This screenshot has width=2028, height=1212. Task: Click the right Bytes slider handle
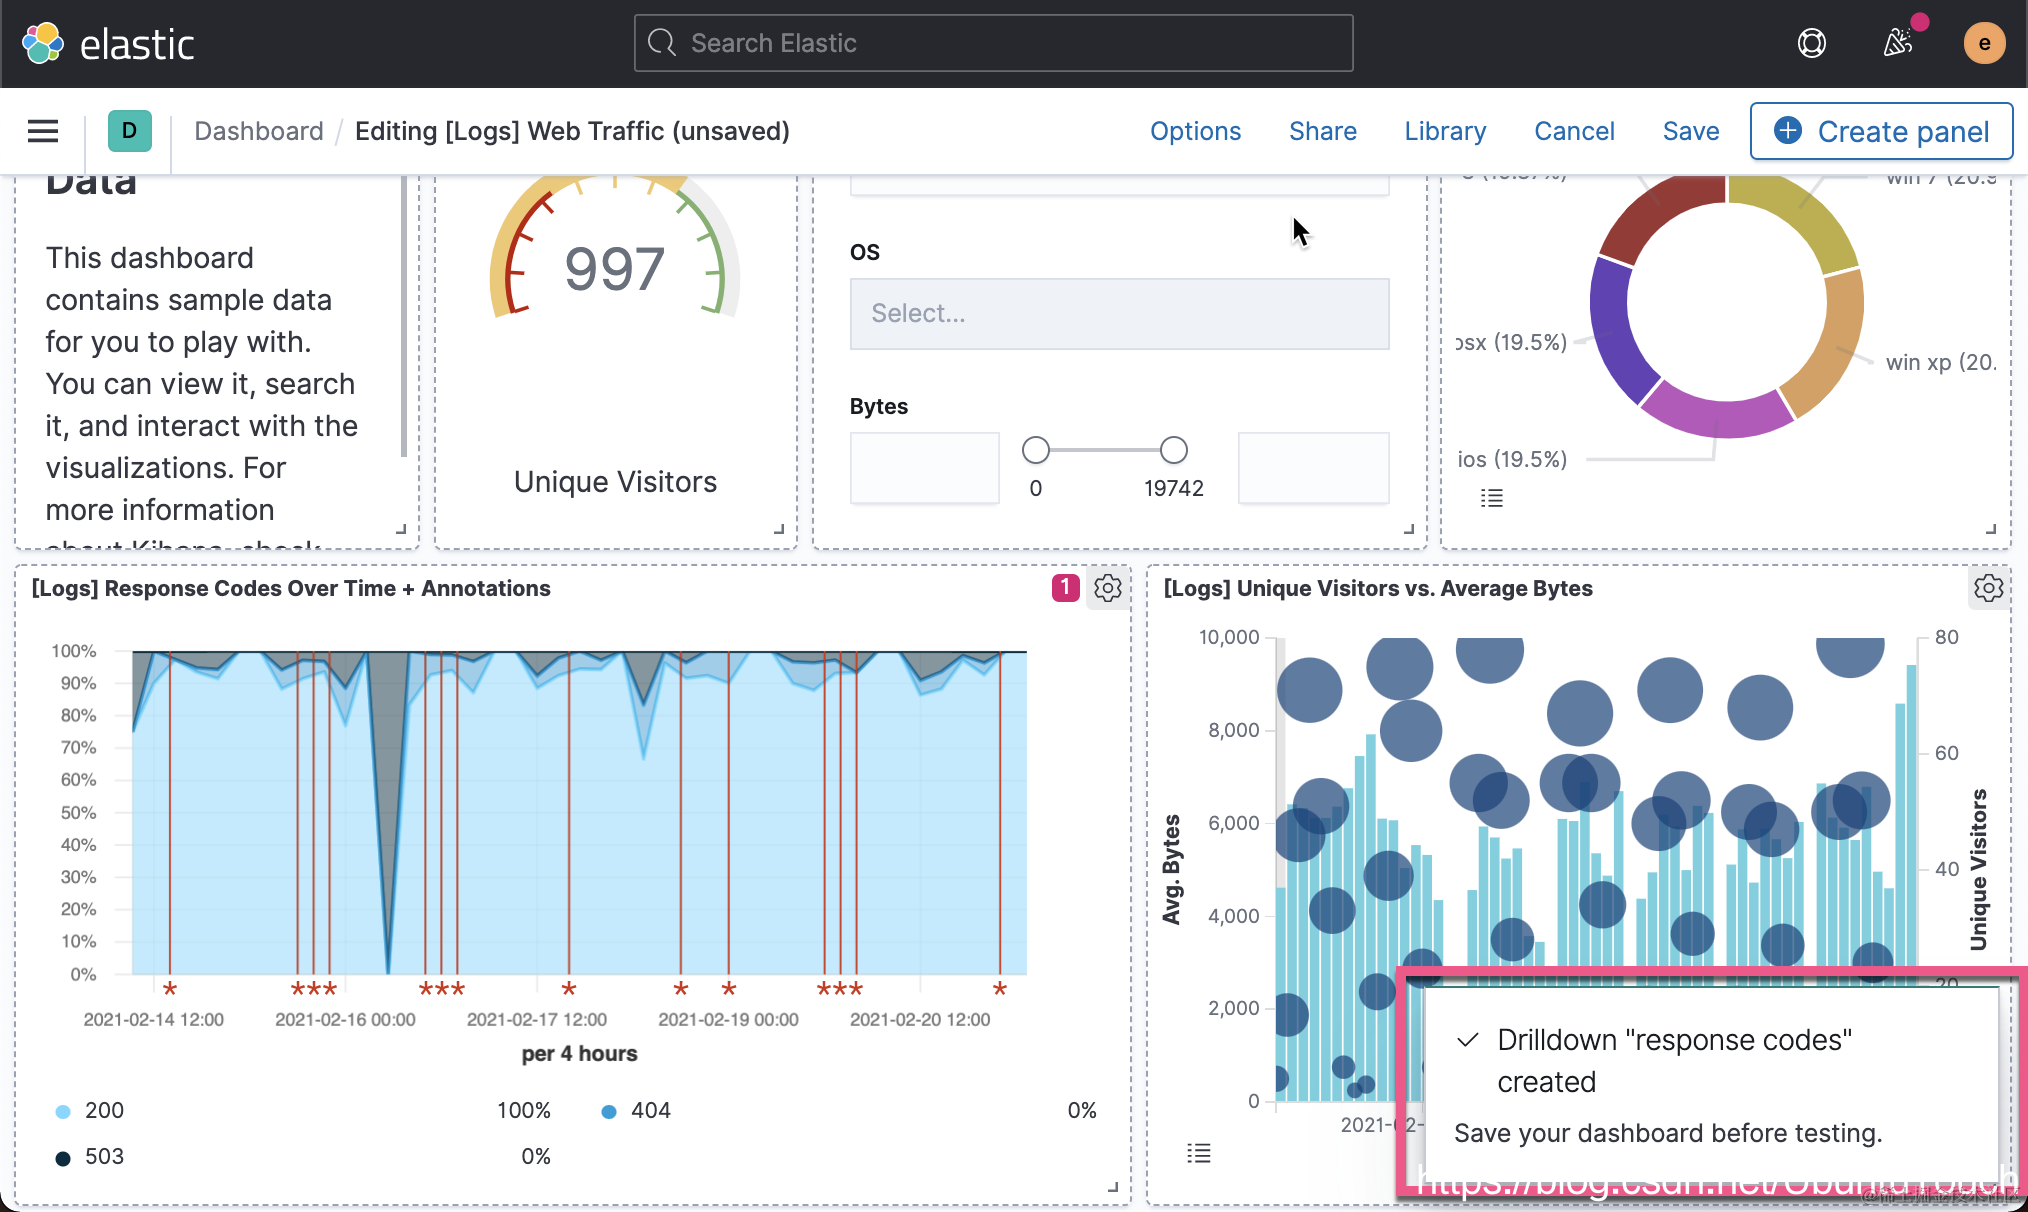coord(1173,450)
